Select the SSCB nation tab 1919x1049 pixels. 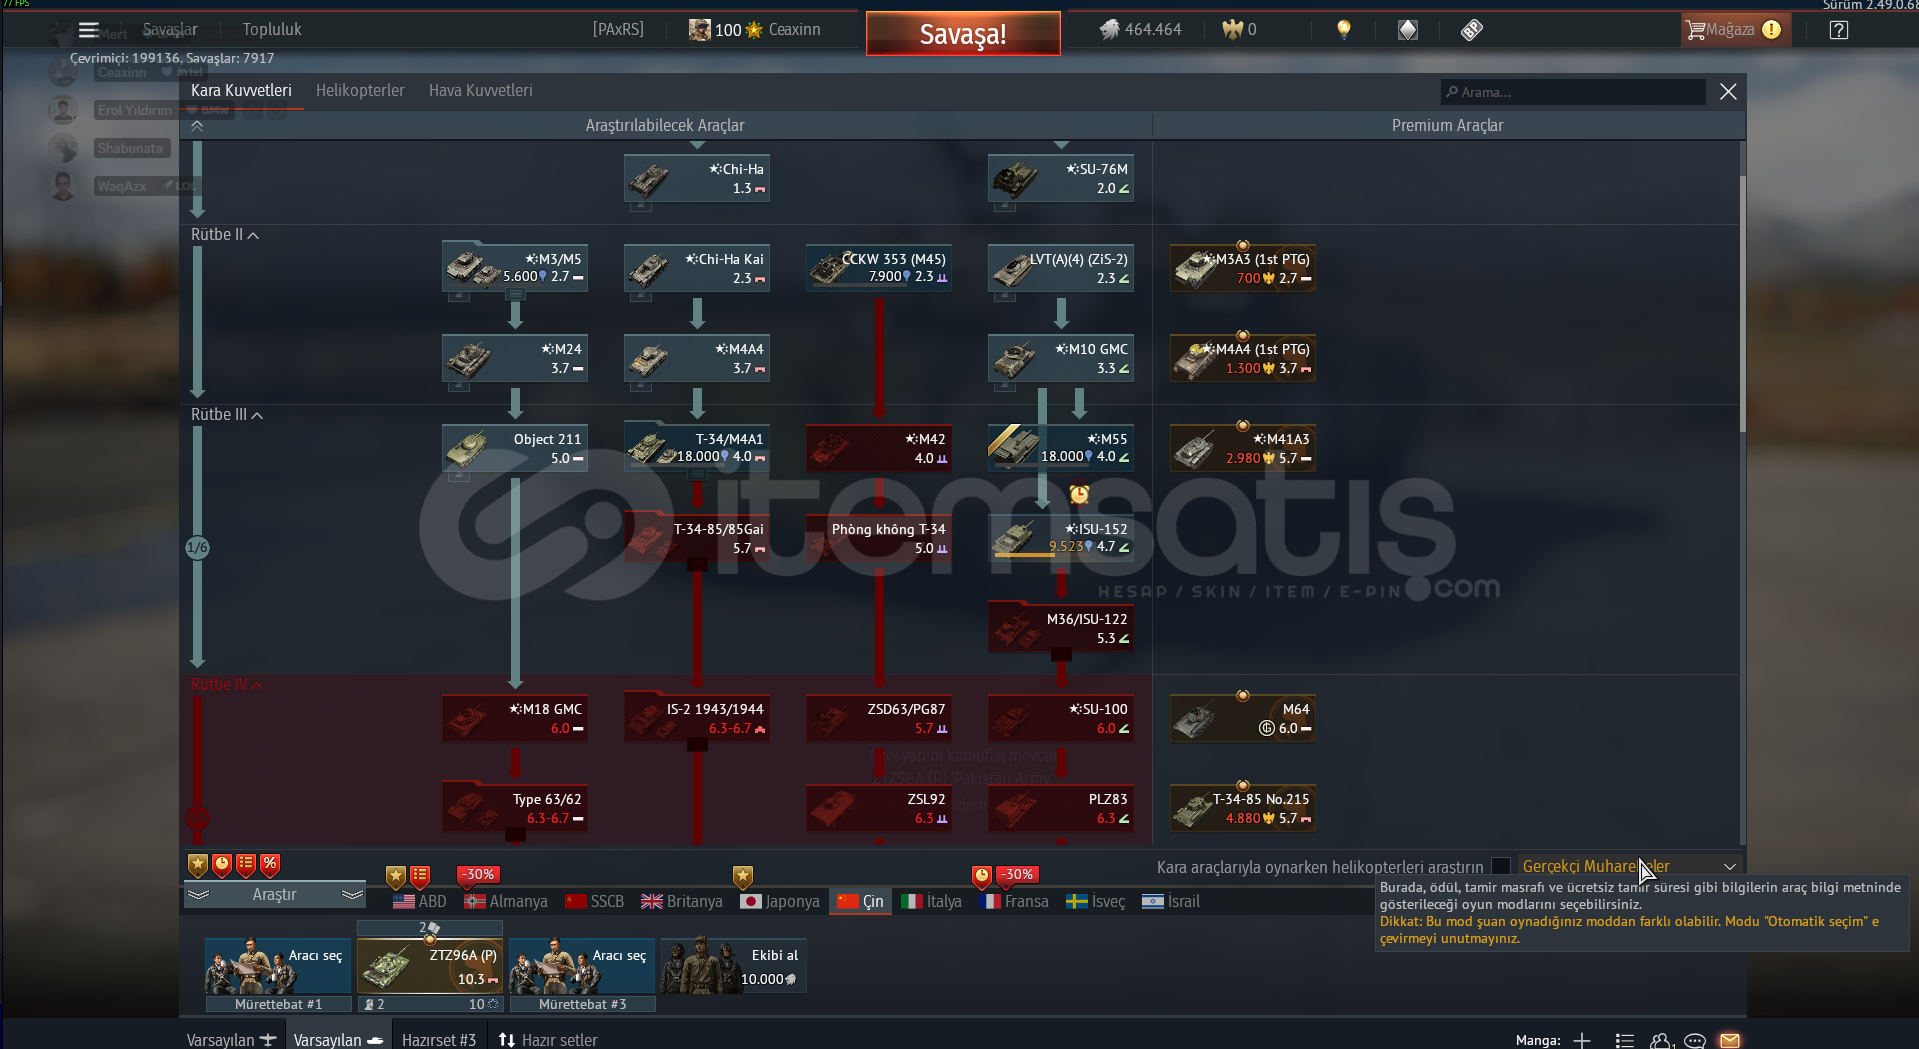click(x=595, y=902)
